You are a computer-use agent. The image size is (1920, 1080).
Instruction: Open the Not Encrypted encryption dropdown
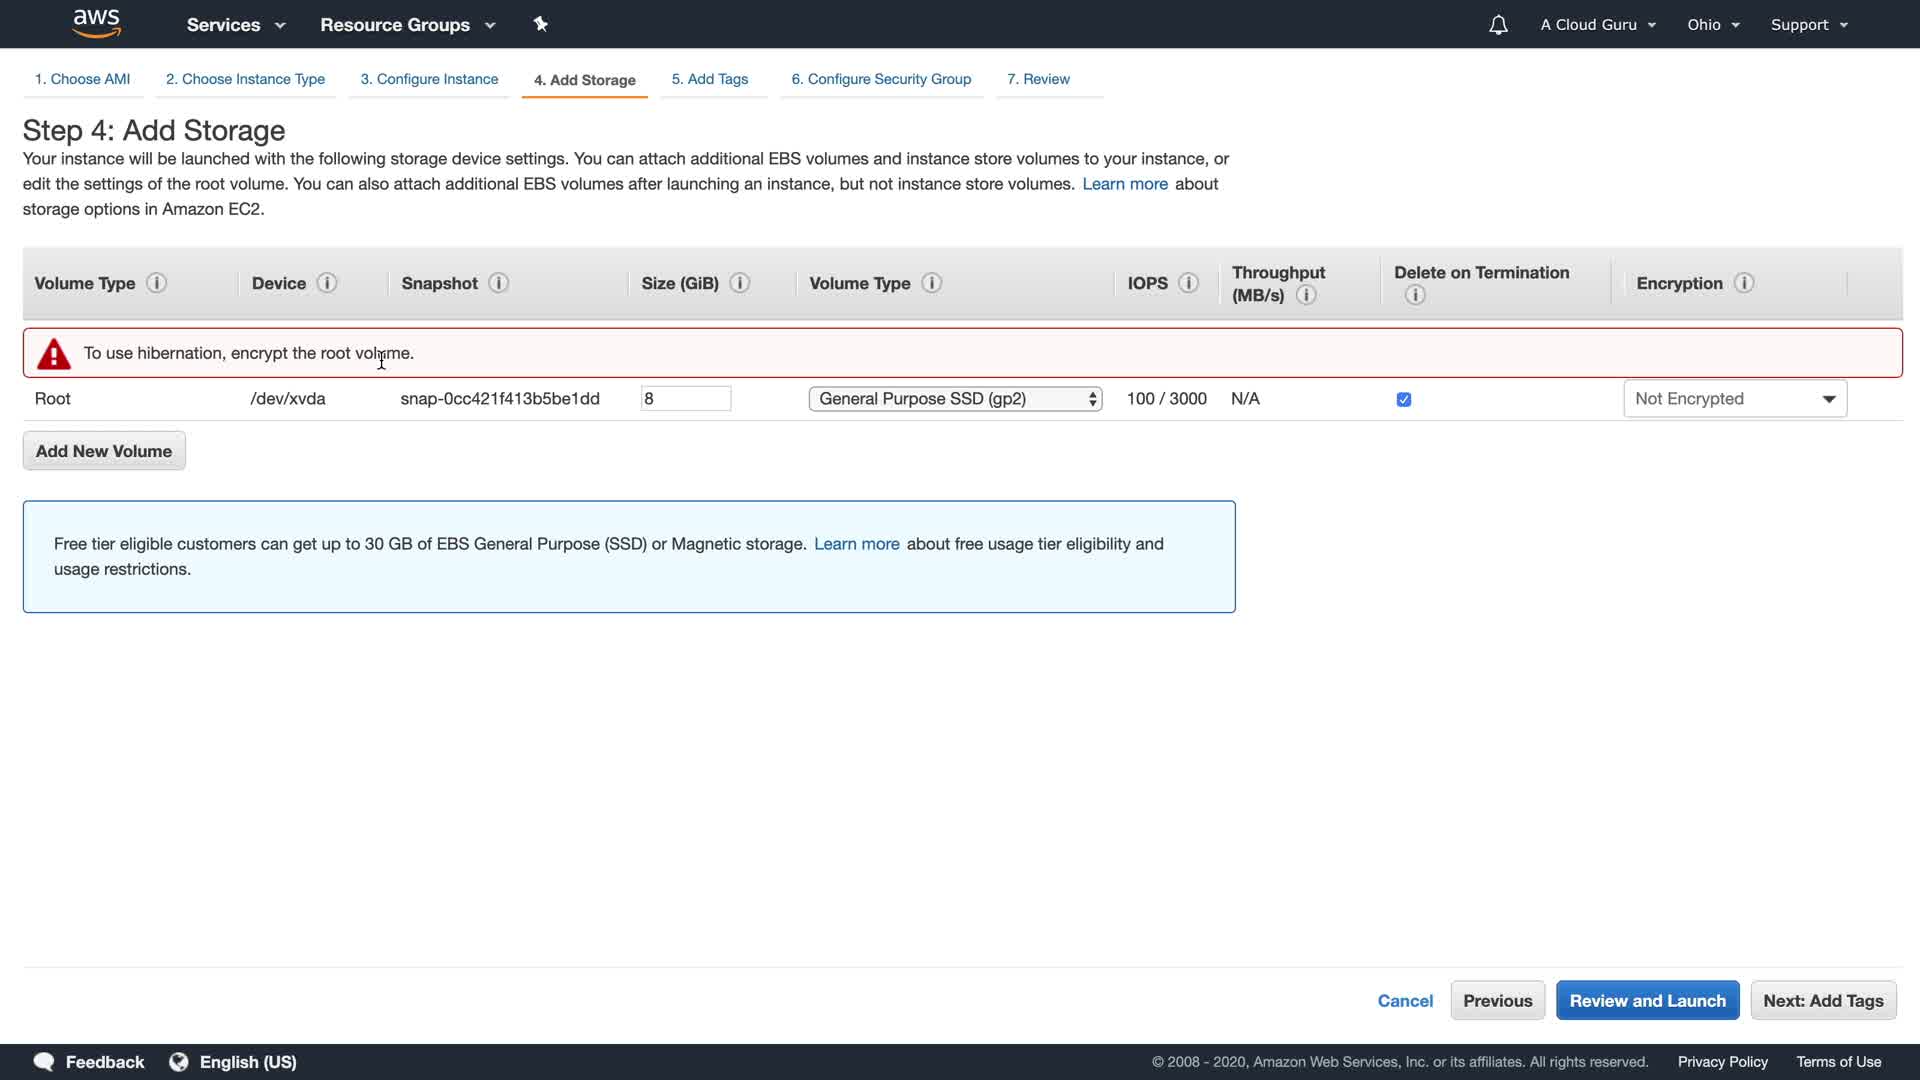1735,399
